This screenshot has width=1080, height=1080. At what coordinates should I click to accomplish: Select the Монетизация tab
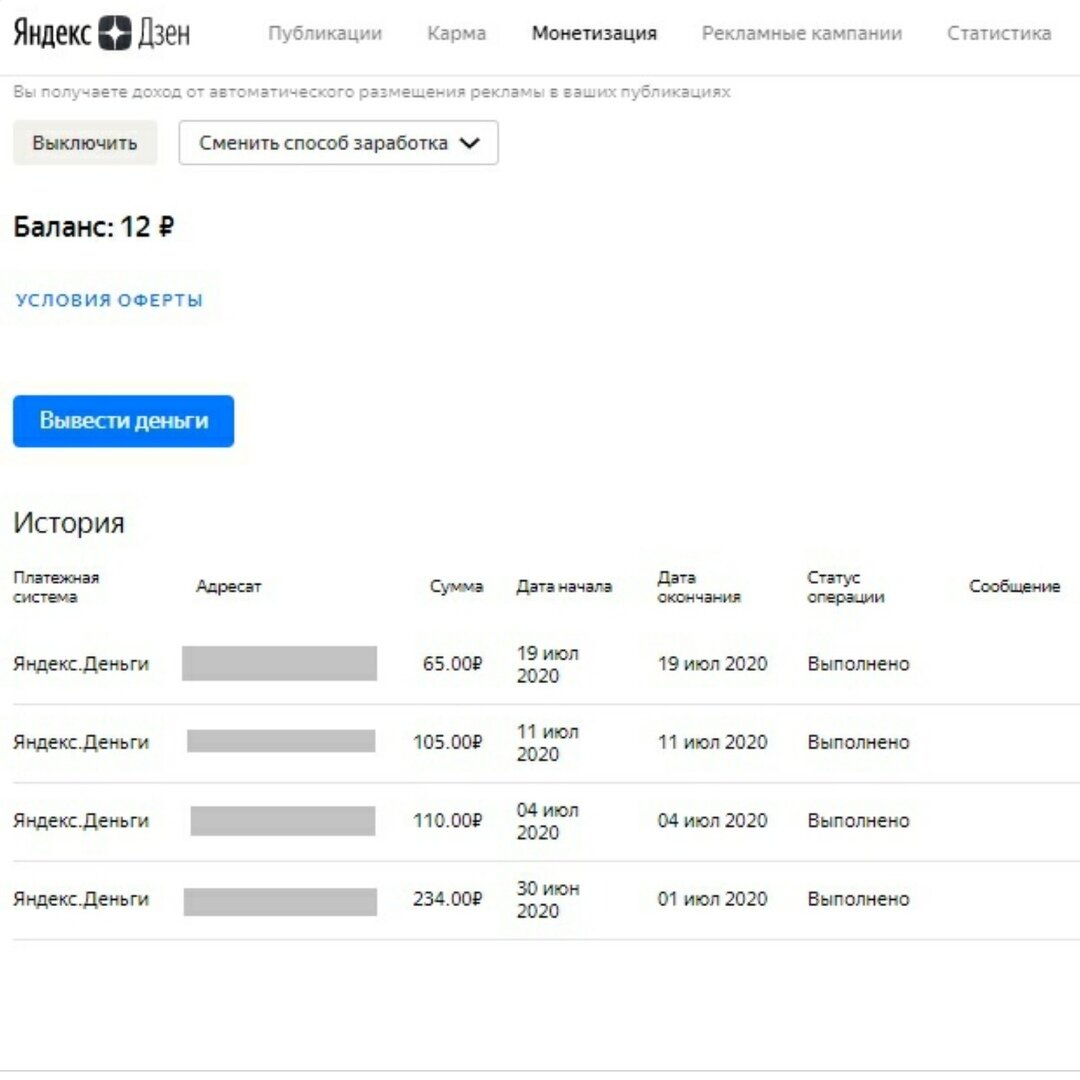pyautogui.click(x=594, y=33)
